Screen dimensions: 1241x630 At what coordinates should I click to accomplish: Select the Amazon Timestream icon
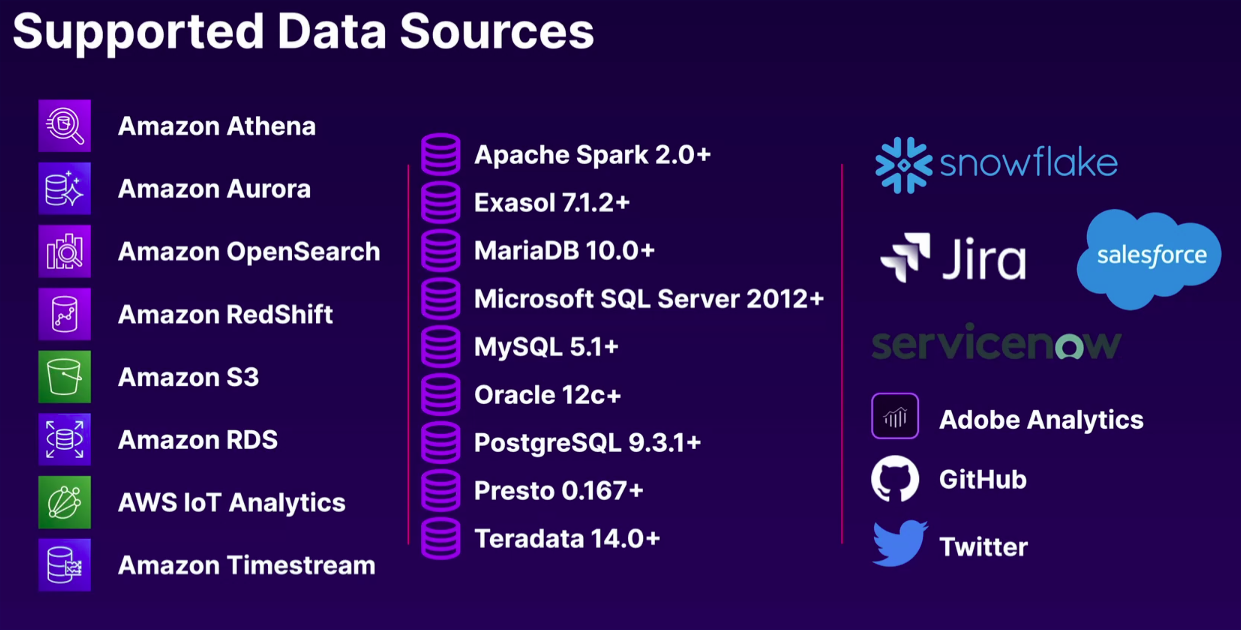[x=65, y=565]
